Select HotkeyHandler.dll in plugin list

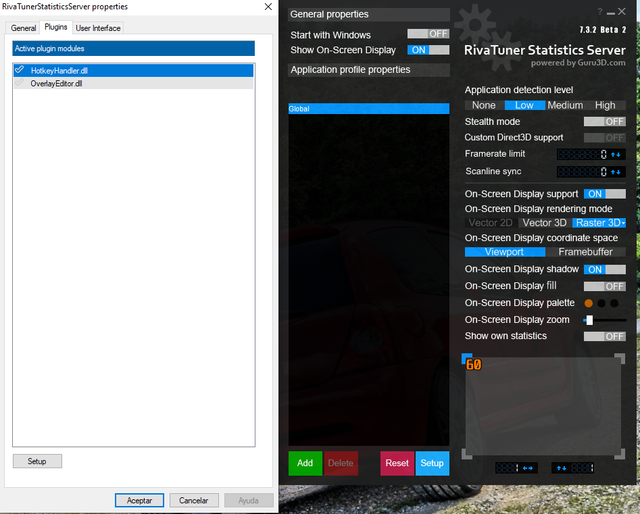point(133,70)
